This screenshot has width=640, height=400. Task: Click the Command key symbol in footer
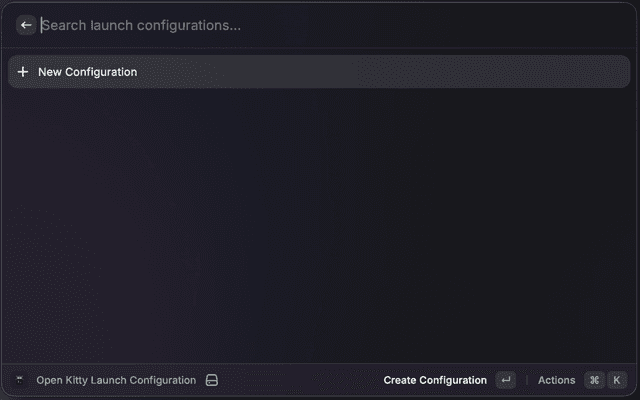pos(594,380)
